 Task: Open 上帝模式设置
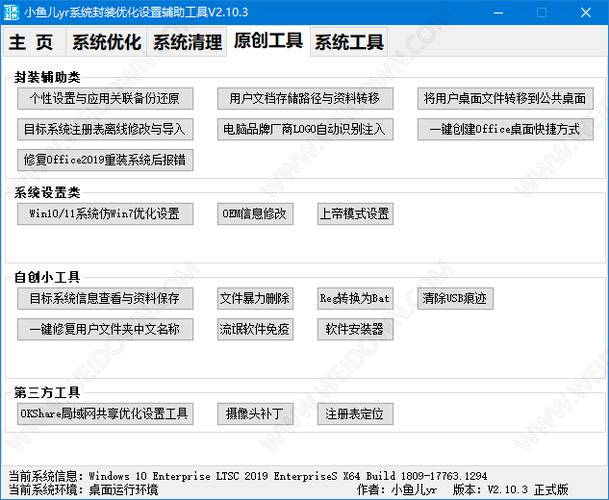pos(355,214)
